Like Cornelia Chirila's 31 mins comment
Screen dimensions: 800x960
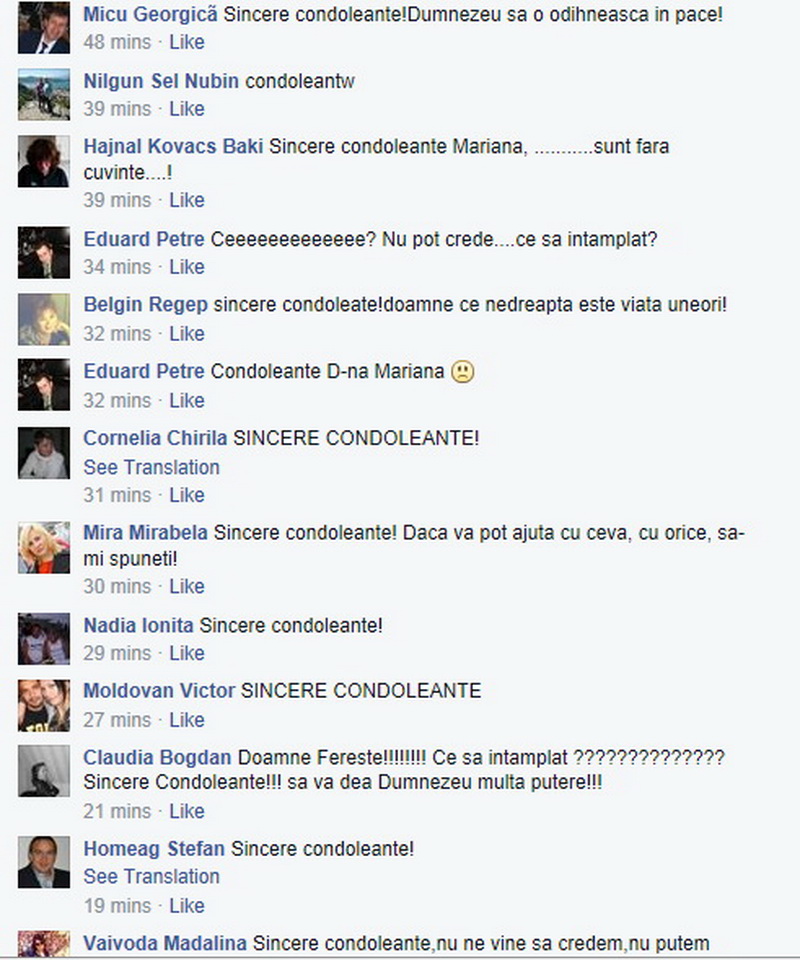(187, 495)
